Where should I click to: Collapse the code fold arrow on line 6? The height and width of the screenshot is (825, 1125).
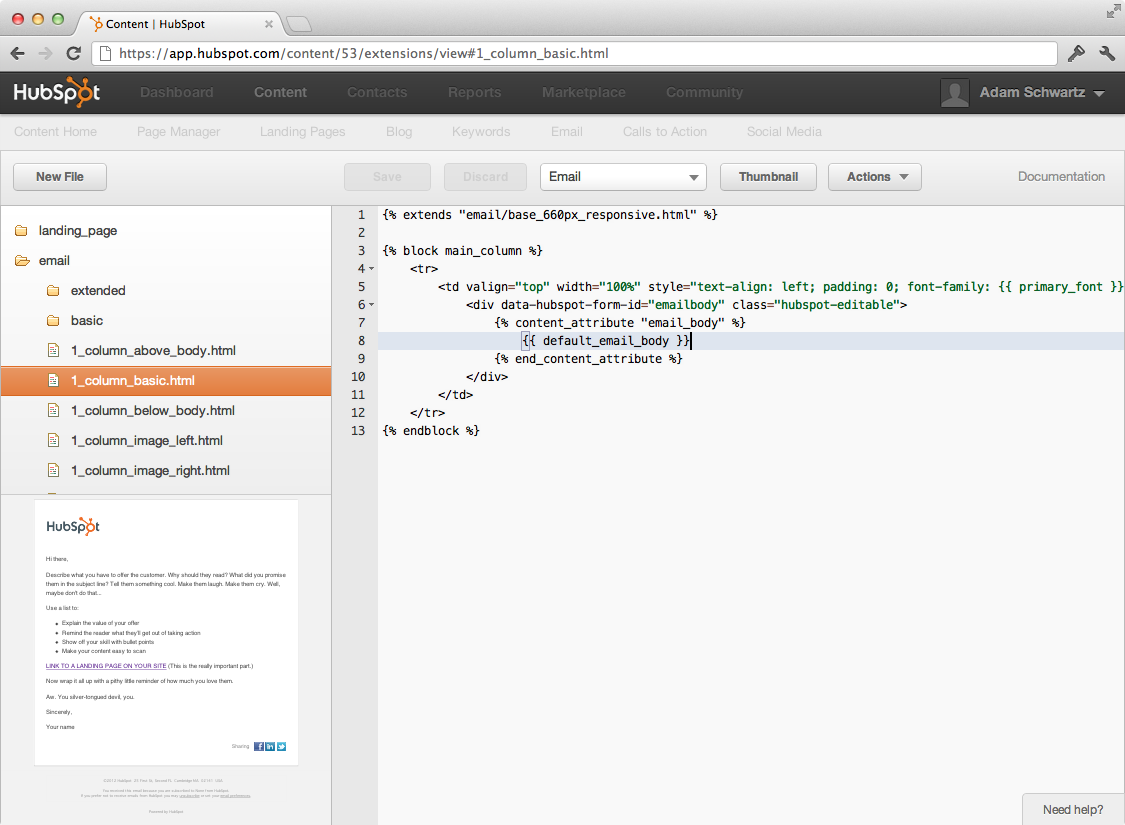[372, 305]
